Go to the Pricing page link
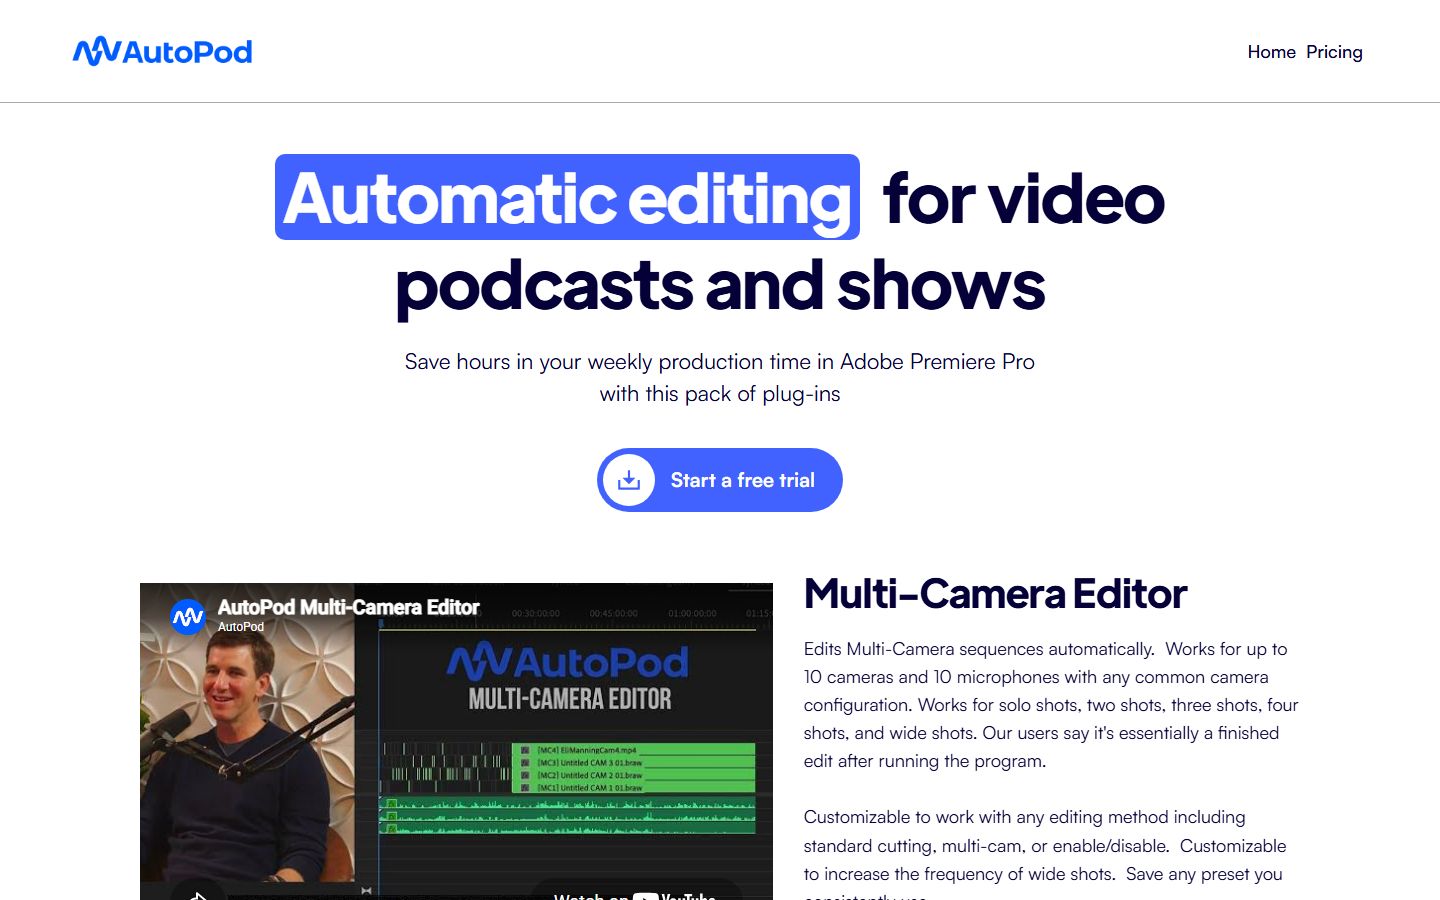 (x=1334, y=52)
